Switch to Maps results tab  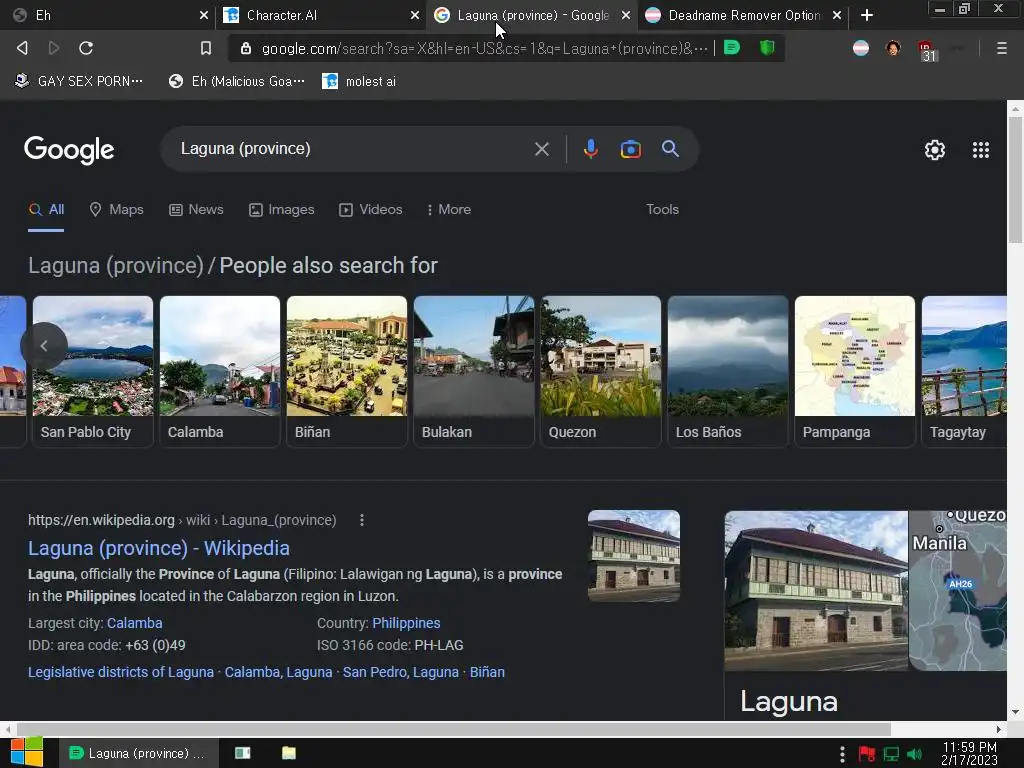(116, 210)
